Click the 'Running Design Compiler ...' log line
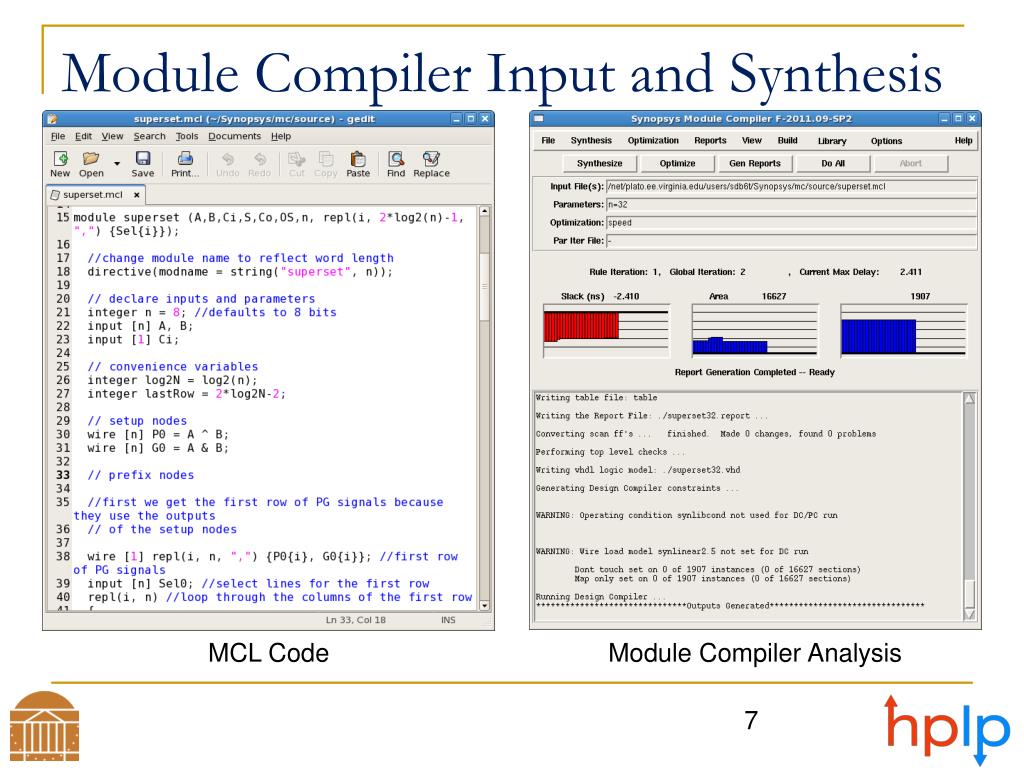 (601, 597)
